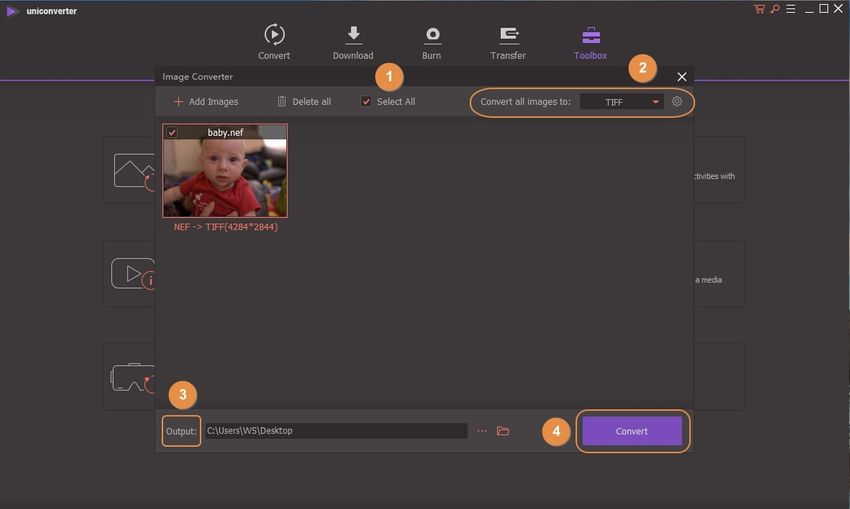
Task: Open the shopping cart icon
Action: click(x=759, y=9)
